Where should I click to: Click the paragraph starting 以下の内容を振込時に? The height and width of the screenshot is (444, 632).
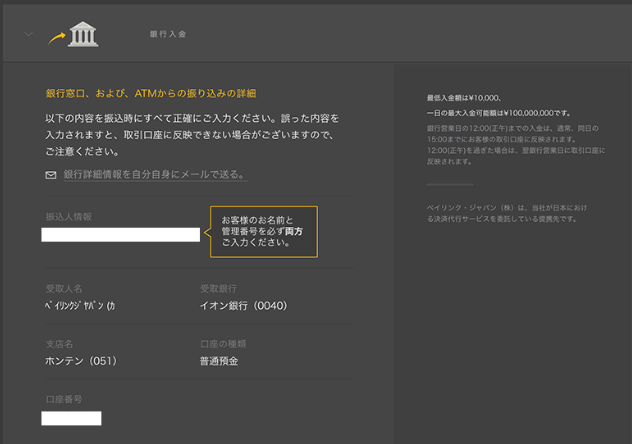[x=192, y=135]
